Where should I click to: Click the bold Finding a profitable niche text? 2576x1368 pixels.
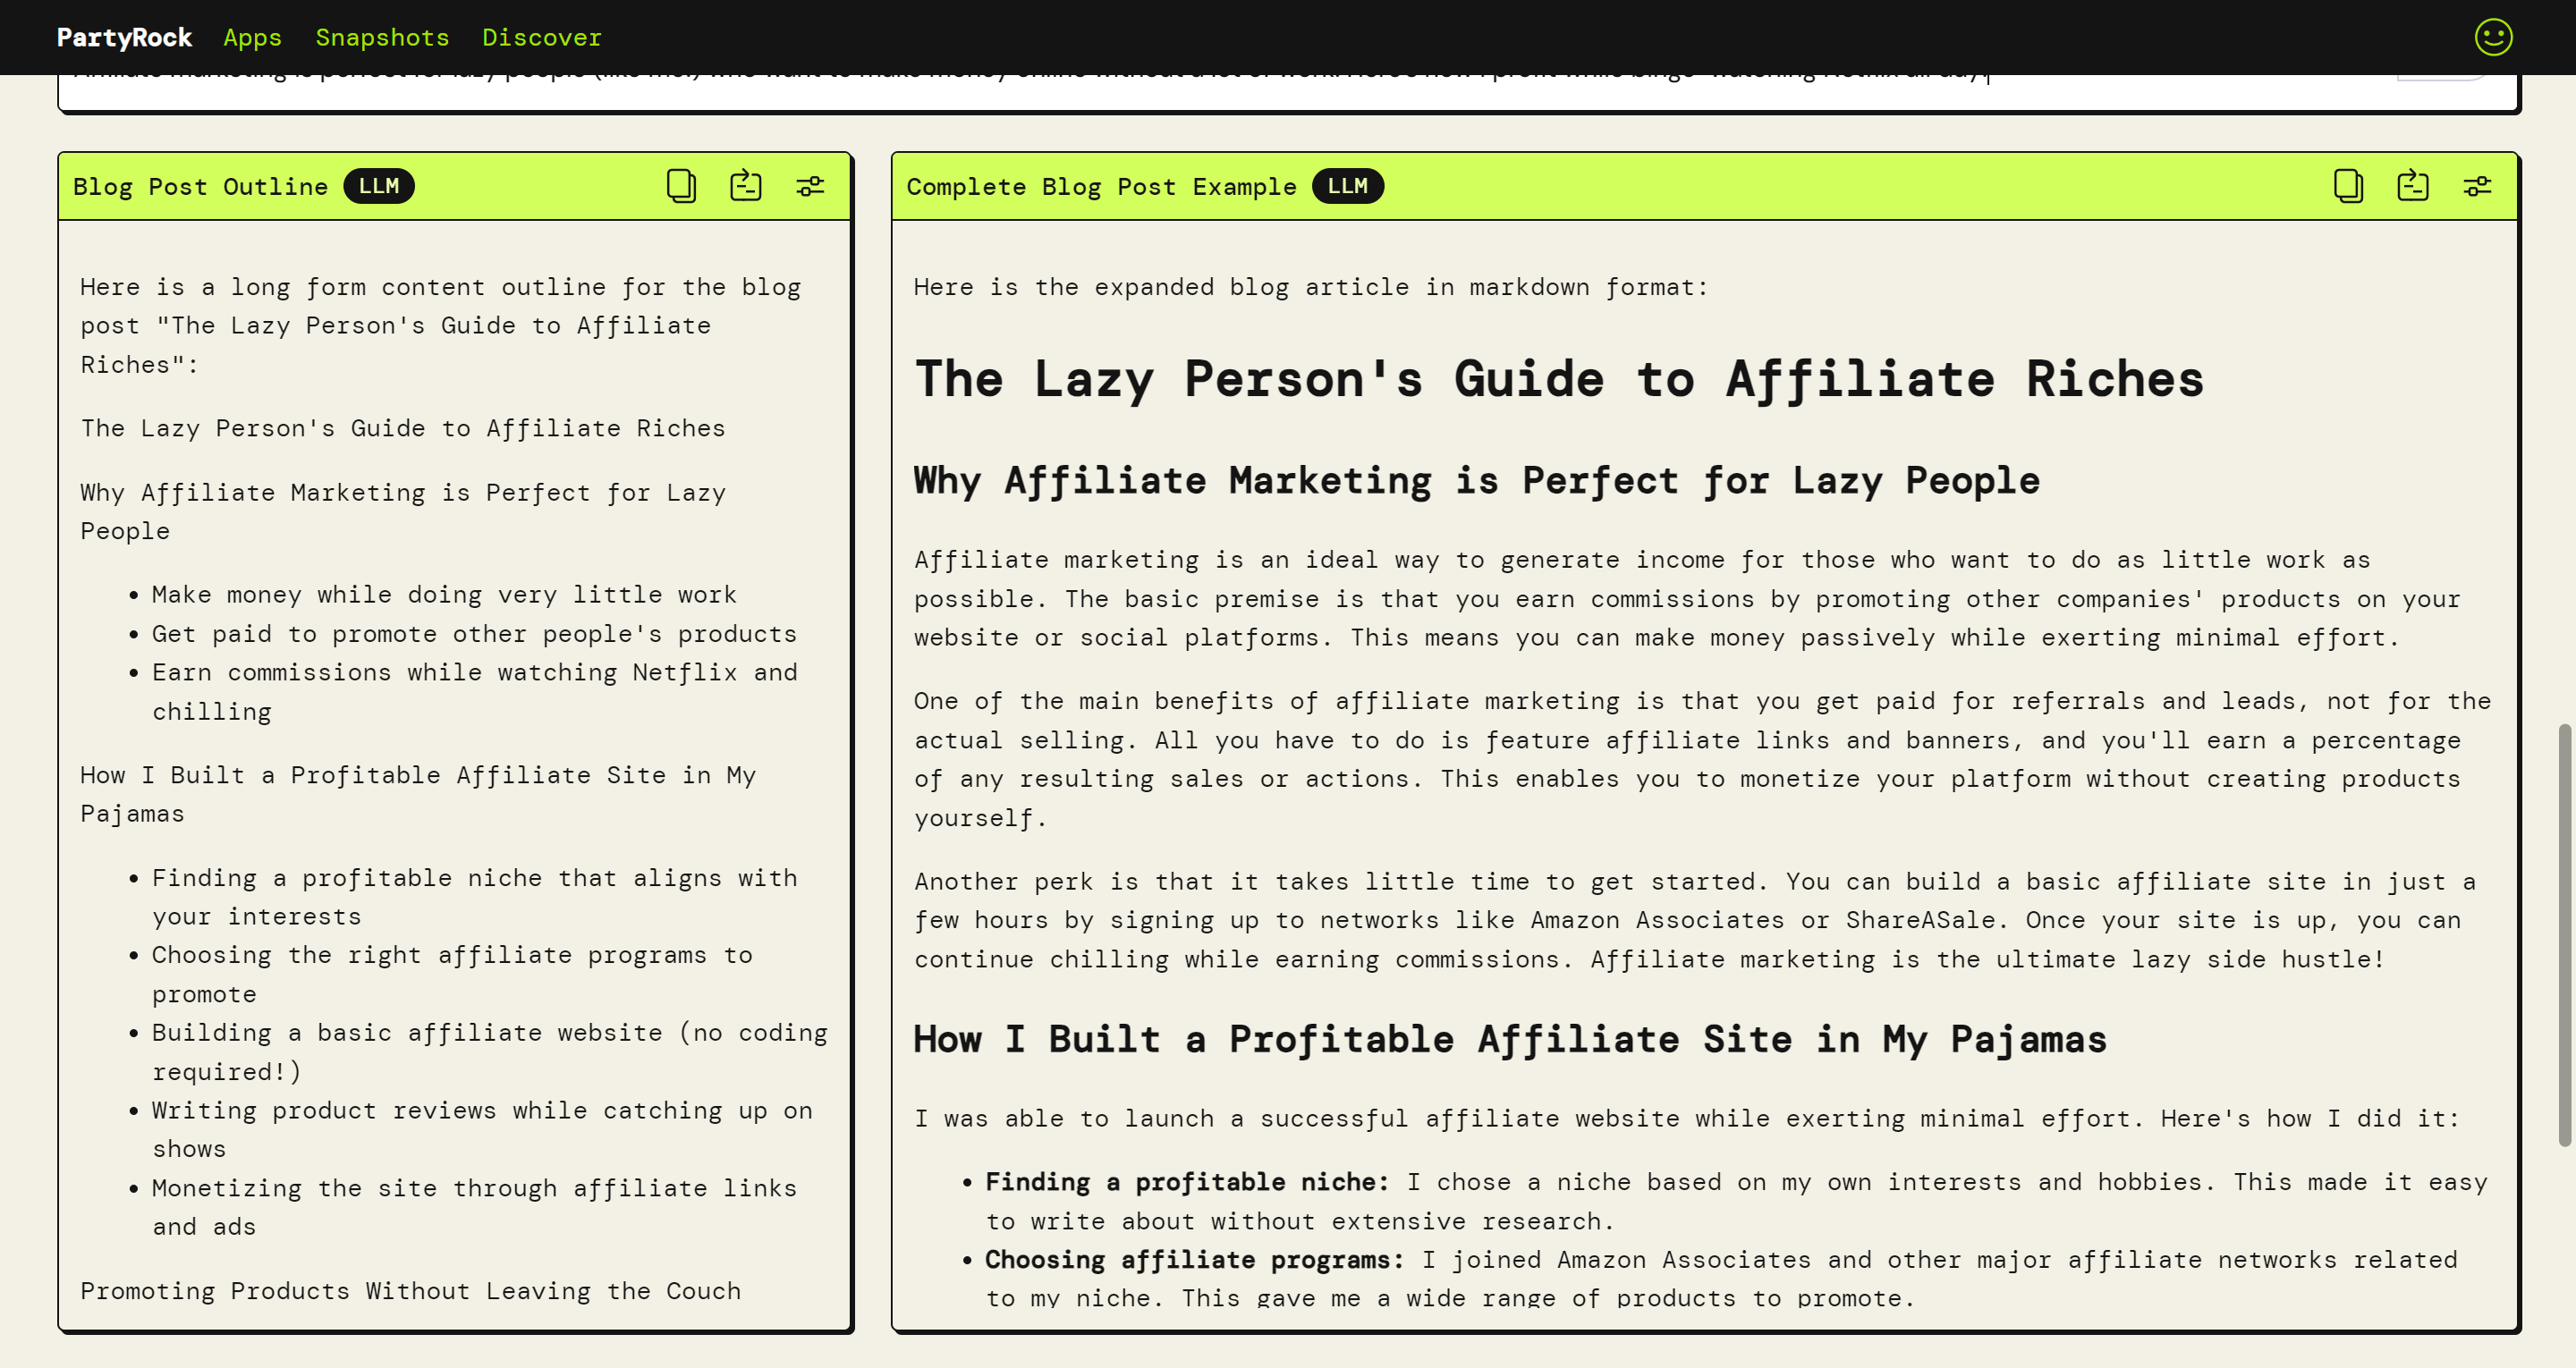tap(1186, 1182)
